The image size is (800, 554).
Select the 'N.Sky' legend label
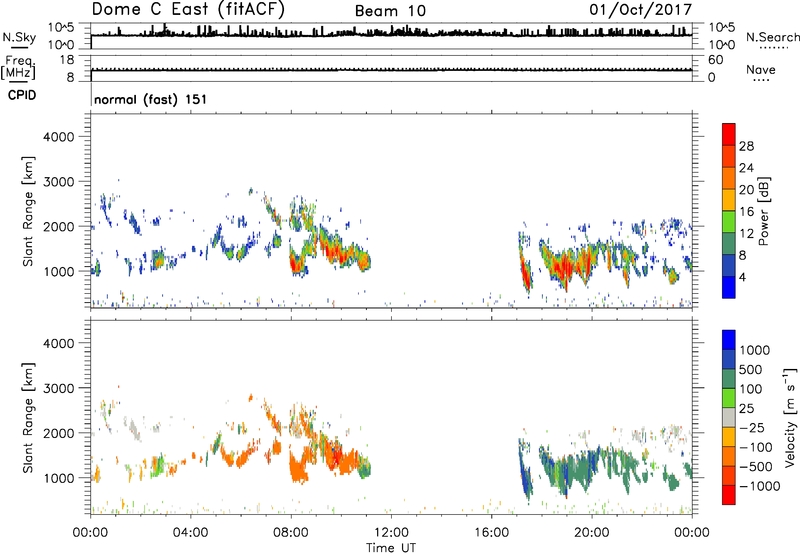pos(19,37)
